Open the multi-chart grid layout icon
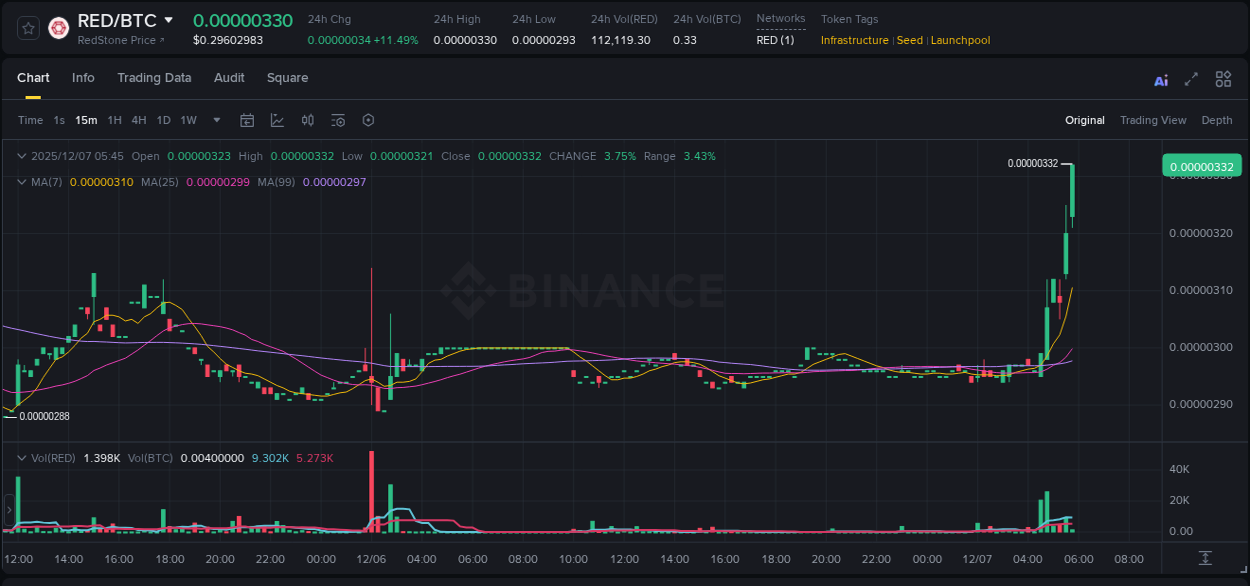 point(1223,80)
